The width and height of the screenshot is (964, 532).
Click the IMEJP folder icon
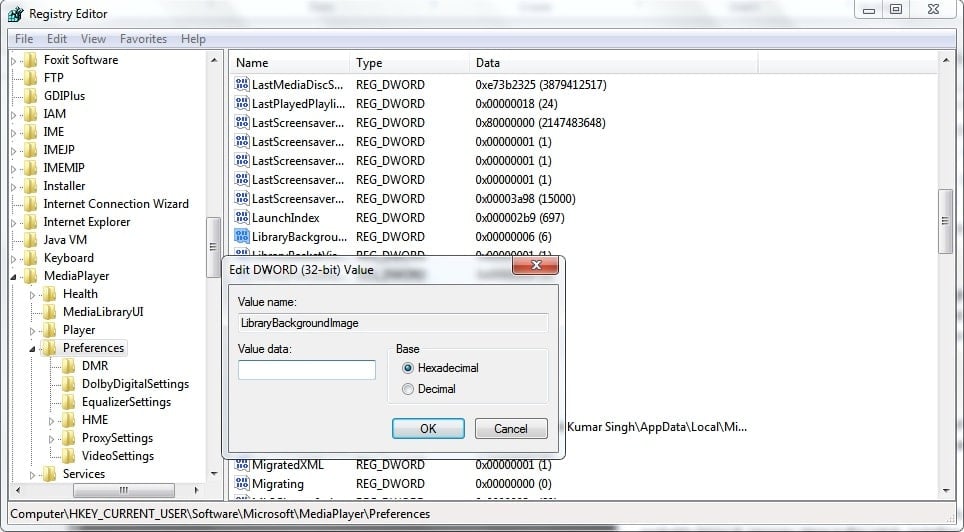[x=30, y=149]
